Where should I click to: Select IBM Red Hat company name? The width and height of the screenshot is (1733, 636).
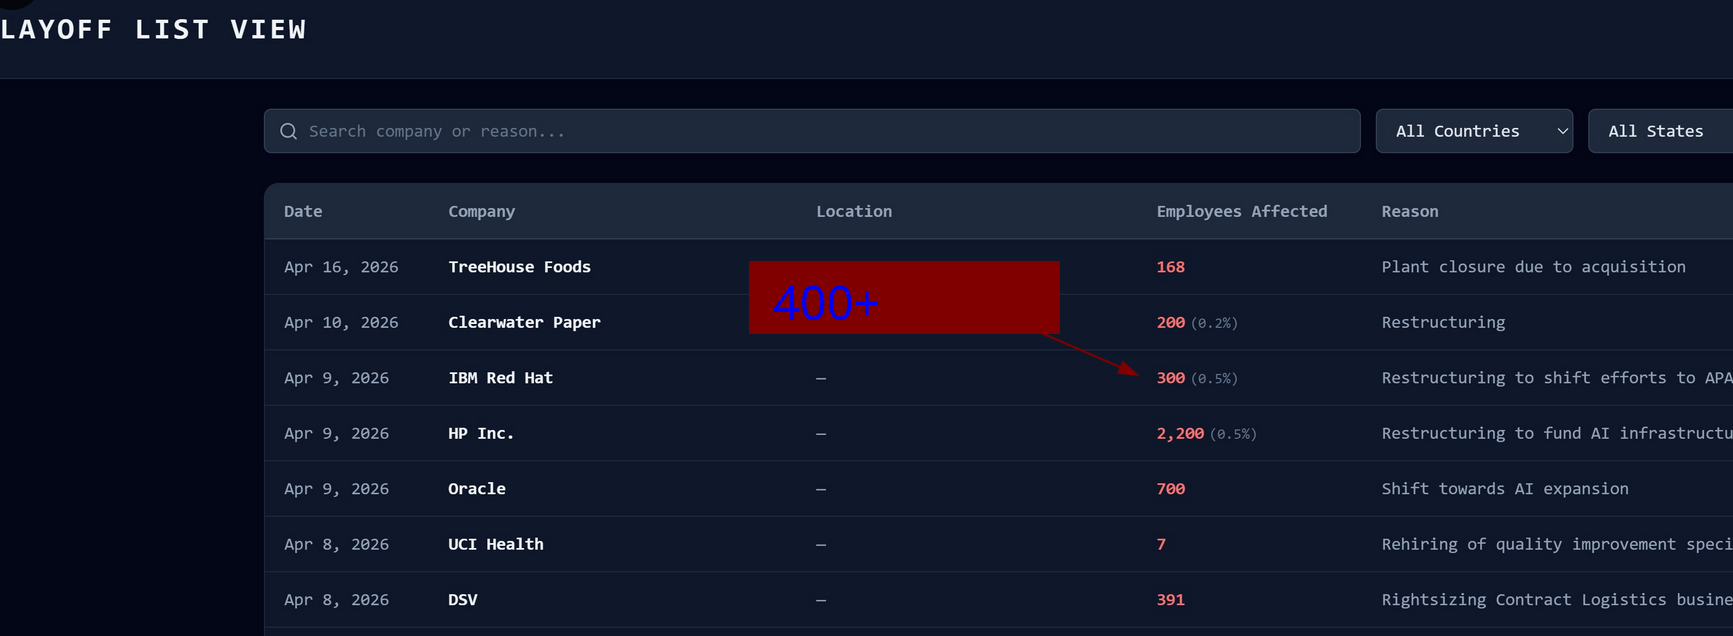[500, 378]
